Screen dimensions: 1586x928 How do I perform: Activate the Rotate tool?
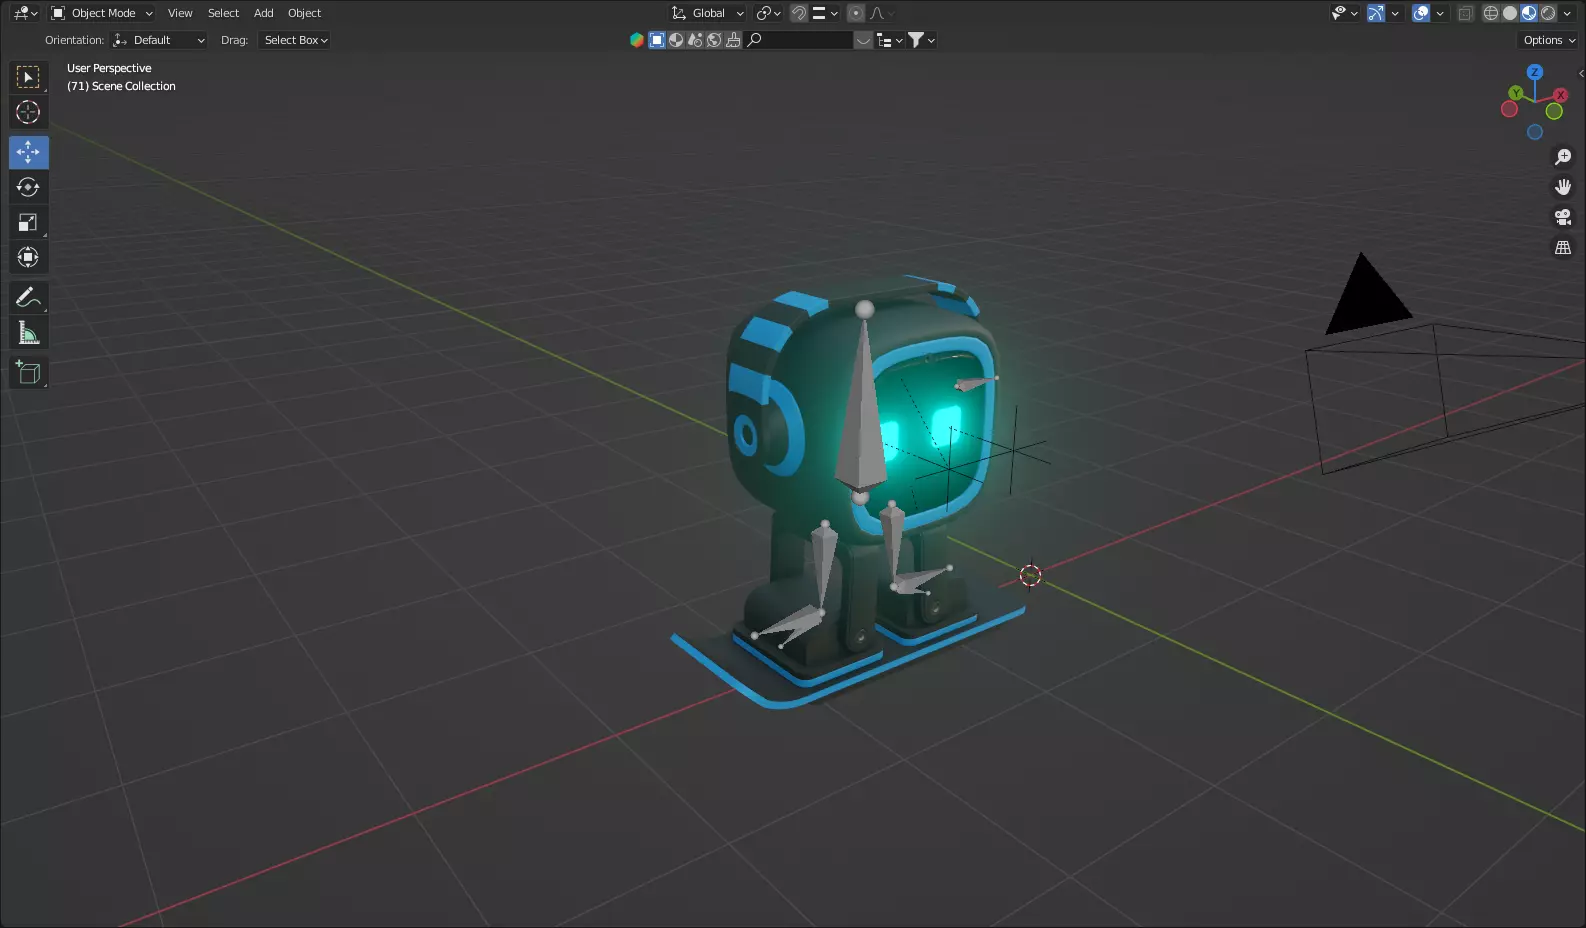28,187
